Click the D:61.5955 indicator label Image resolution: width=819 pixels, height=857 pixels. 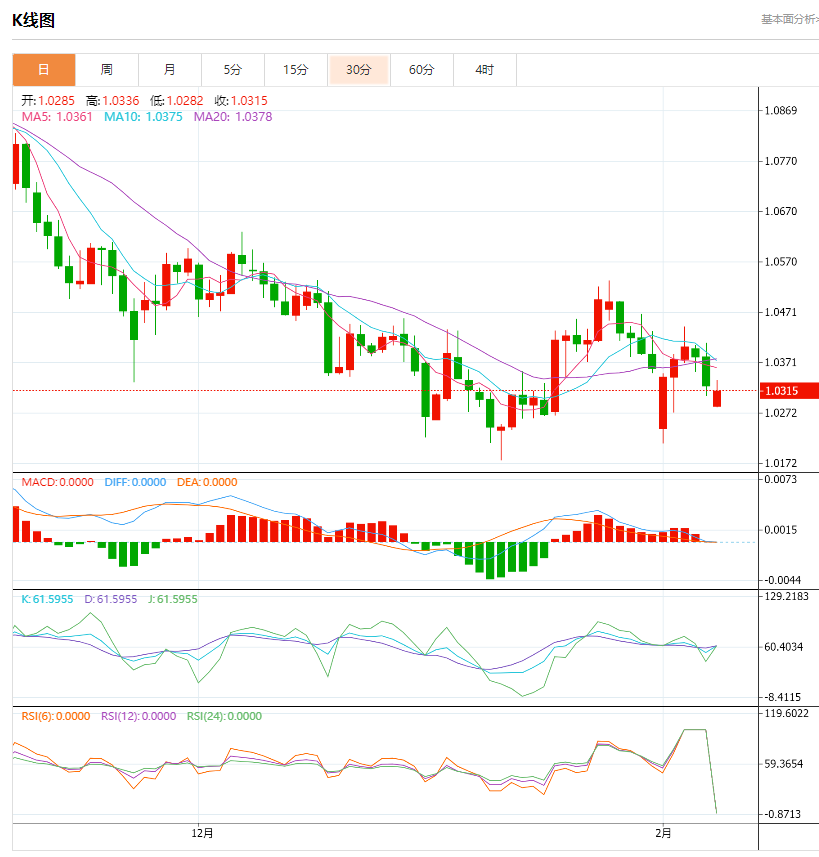pos(110,599)
